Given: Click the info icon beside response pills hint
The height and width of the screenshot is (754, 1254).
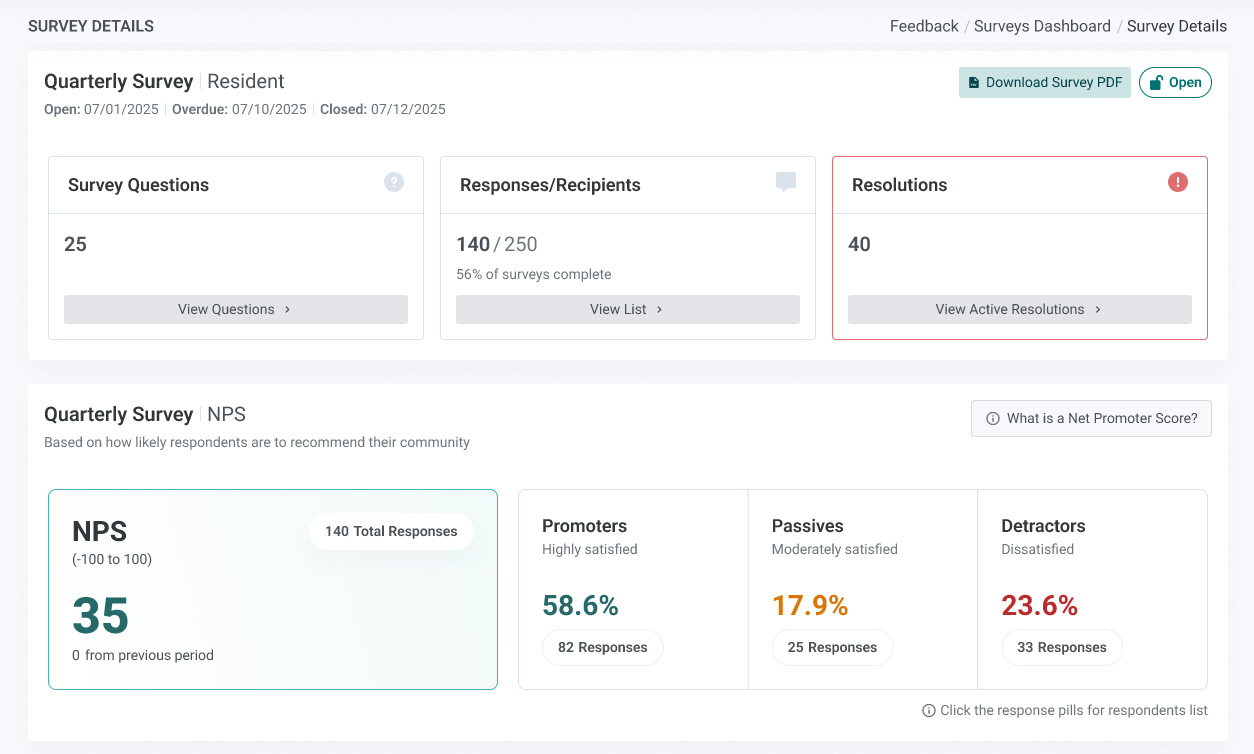Looking at the screenshot, I should pos(929,711).
